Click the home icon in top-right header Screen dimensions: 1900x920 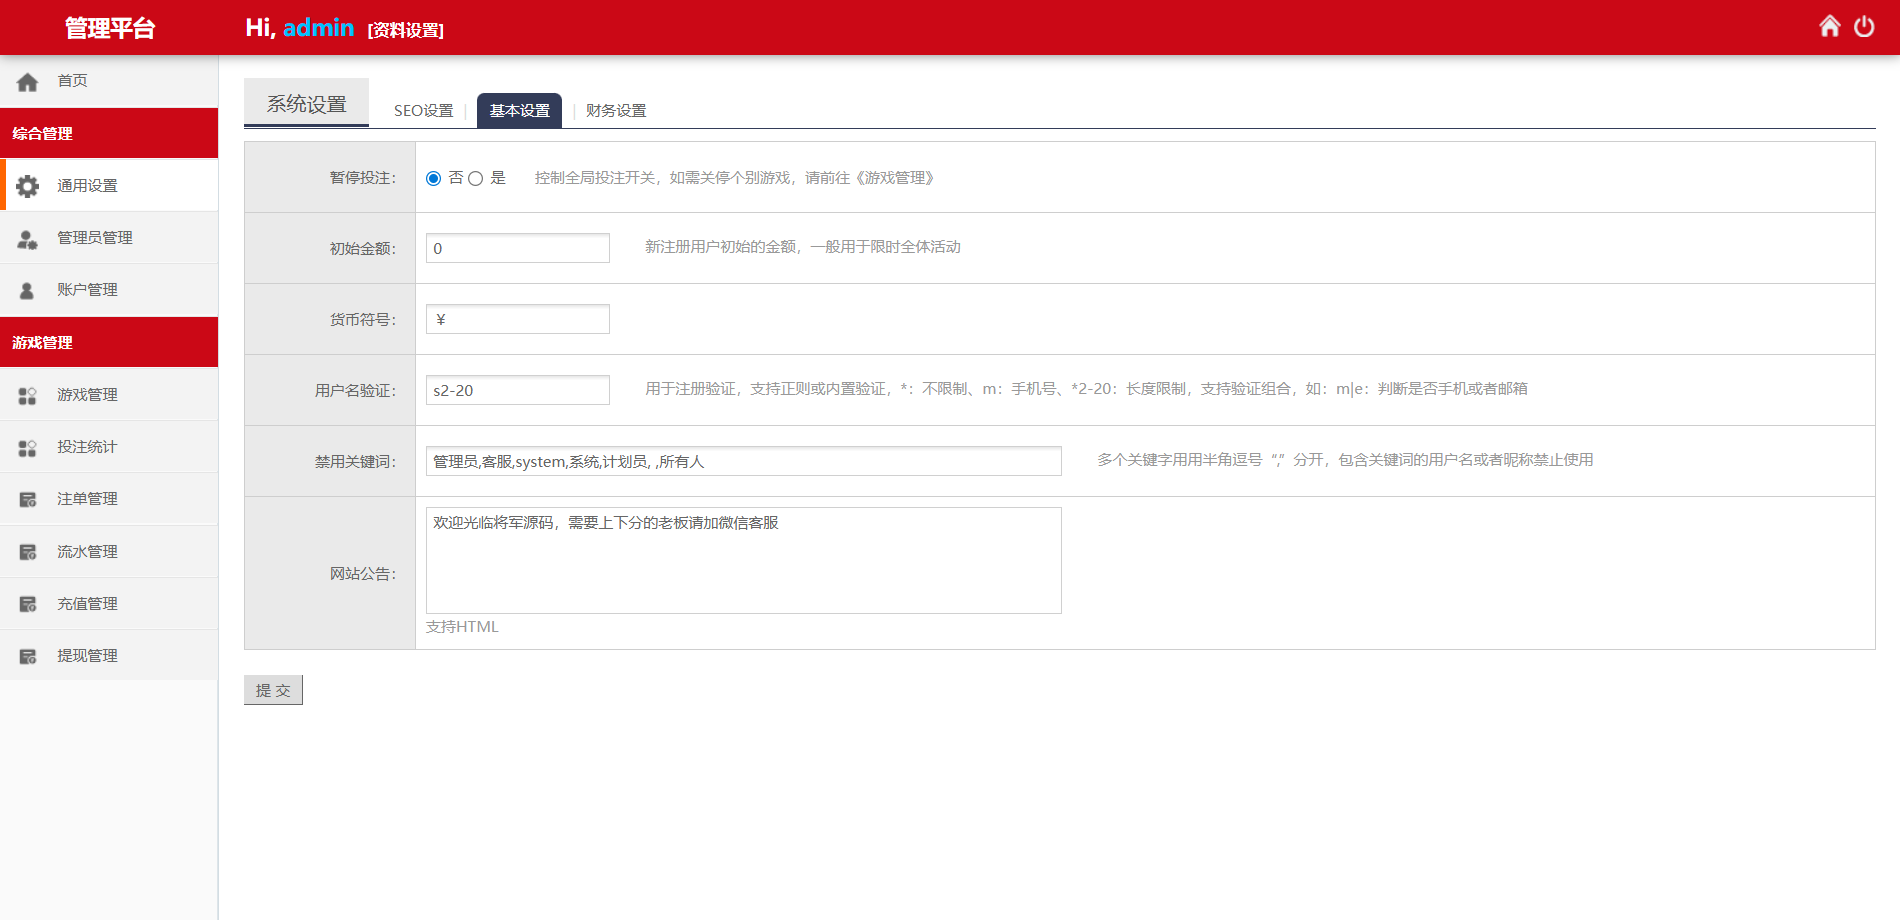[1829, 27]
